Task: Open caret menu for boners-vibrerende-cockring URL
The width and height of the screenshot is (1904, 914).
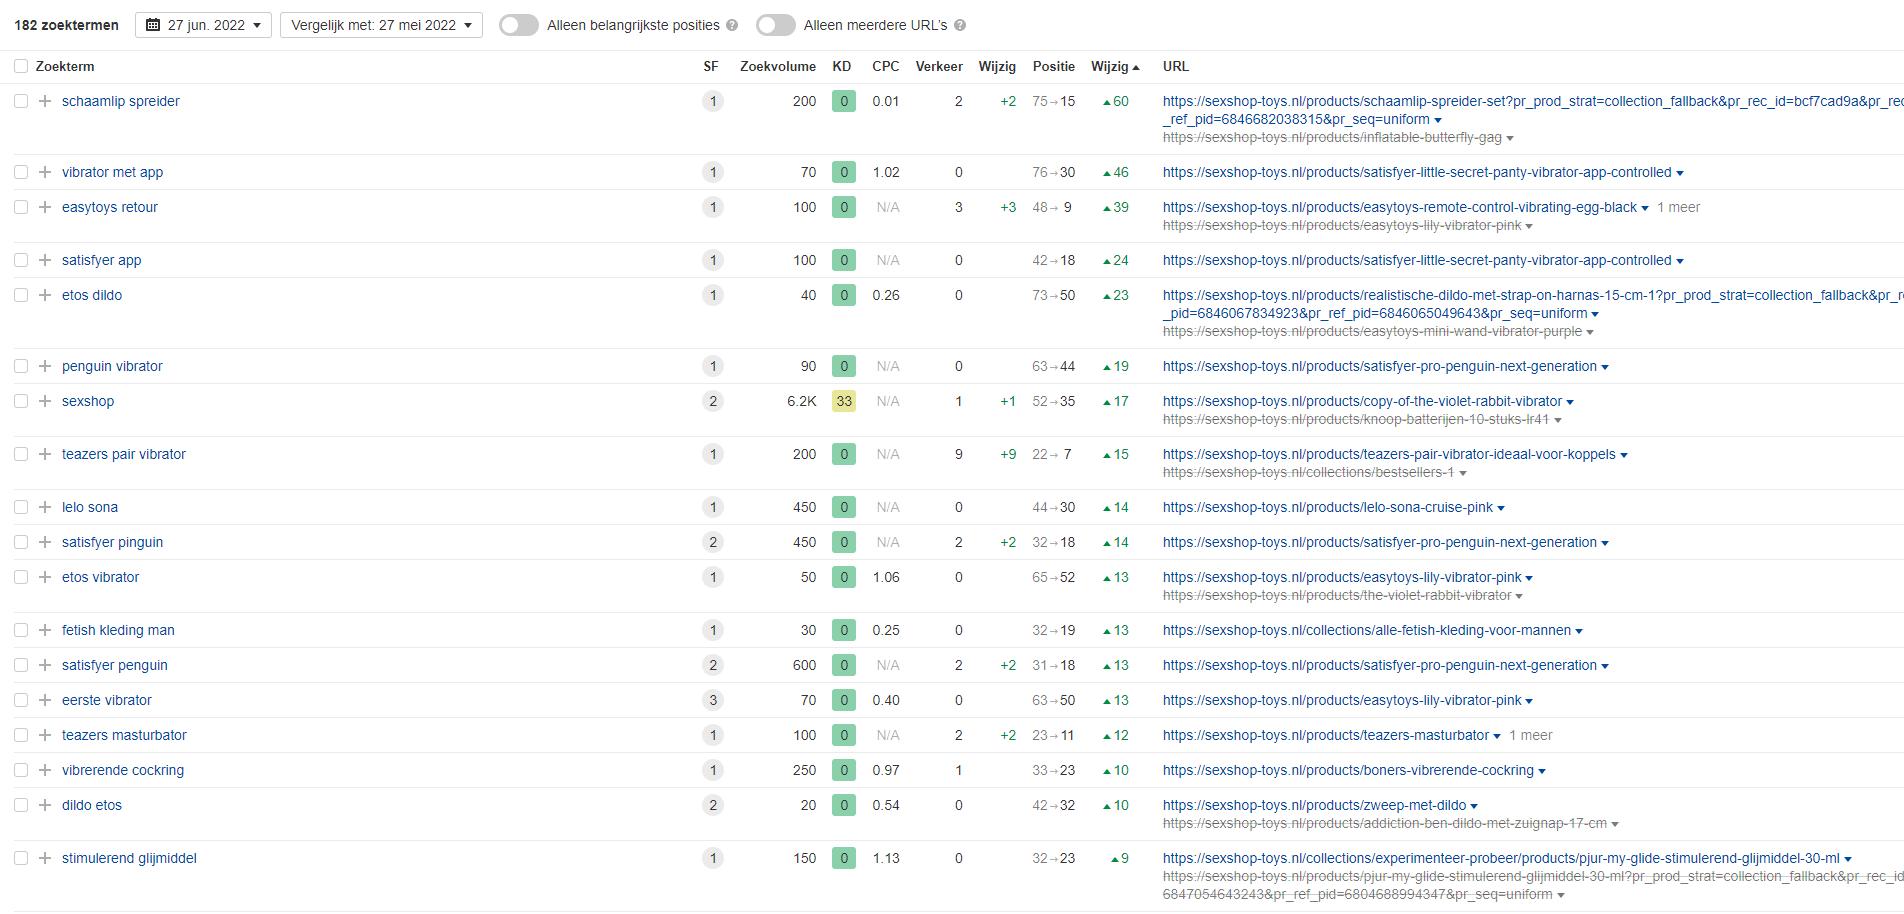Action: coord(1542,771)
